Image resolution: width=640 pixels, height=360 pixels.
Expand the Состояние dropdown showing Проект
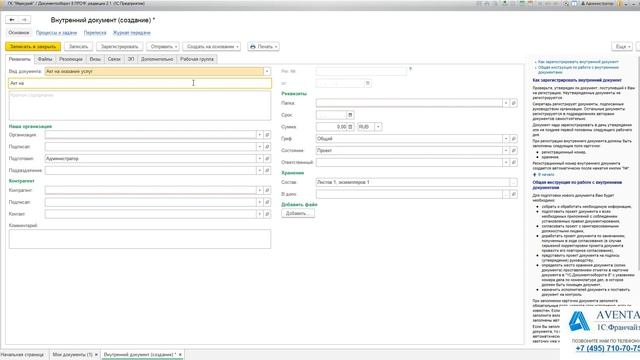pyautogui.click(x=506, y=151)
